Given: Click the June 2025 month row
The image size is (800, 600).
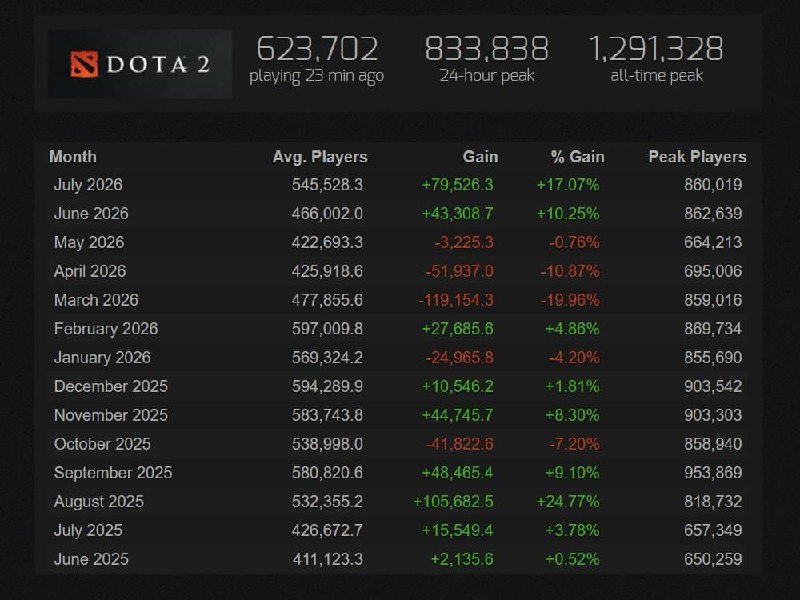Looking at the screenshot, I should (x=398, y=559).
